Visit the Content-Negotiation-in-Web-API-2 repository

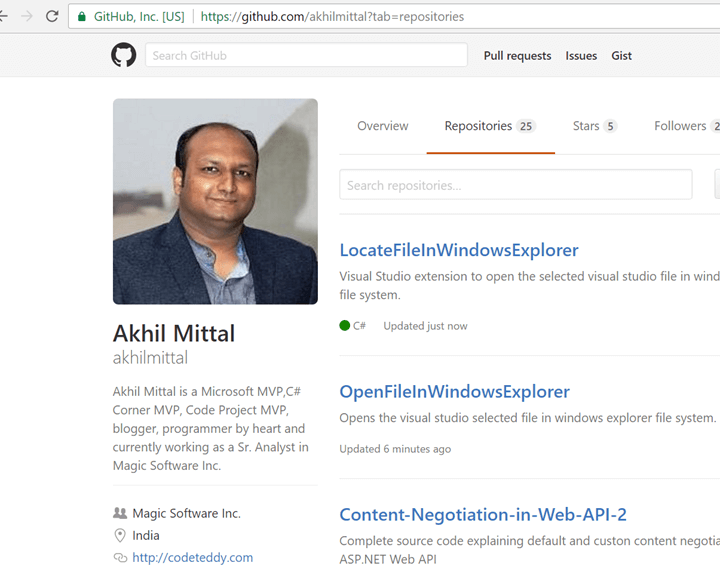(x=483, y=515)
